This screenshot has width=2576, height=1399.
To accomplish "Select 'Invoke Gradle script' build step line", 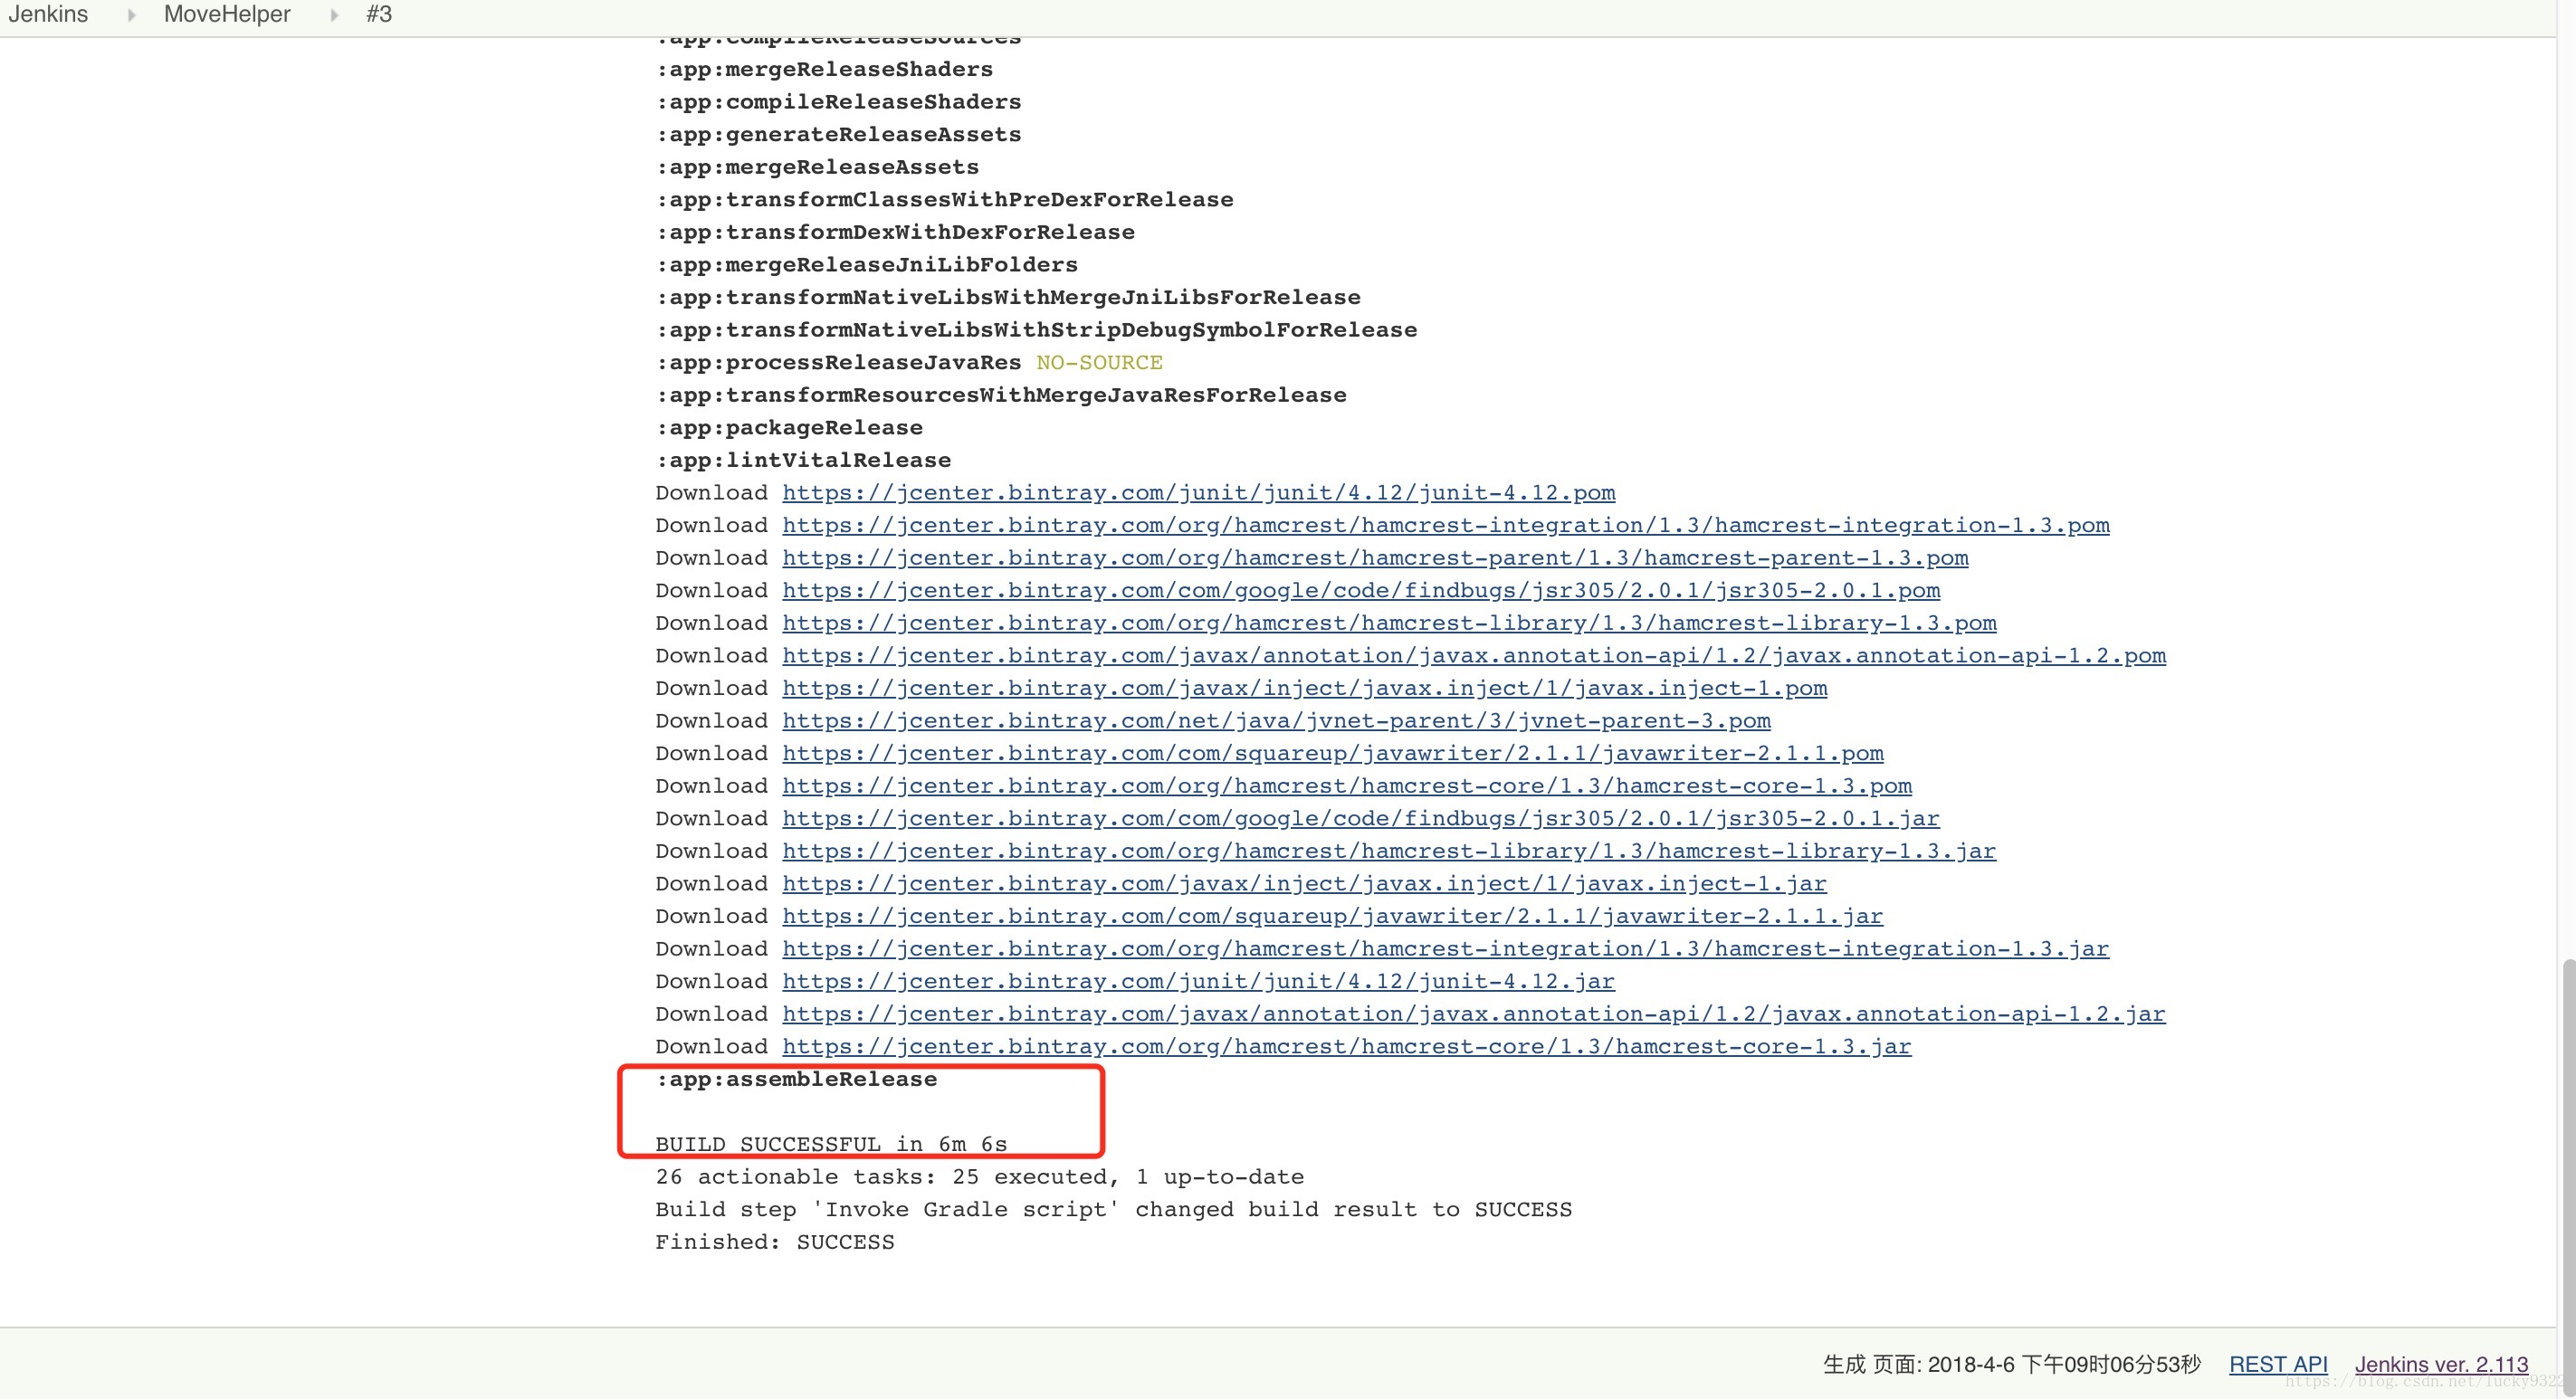I will (1114, 1210).
